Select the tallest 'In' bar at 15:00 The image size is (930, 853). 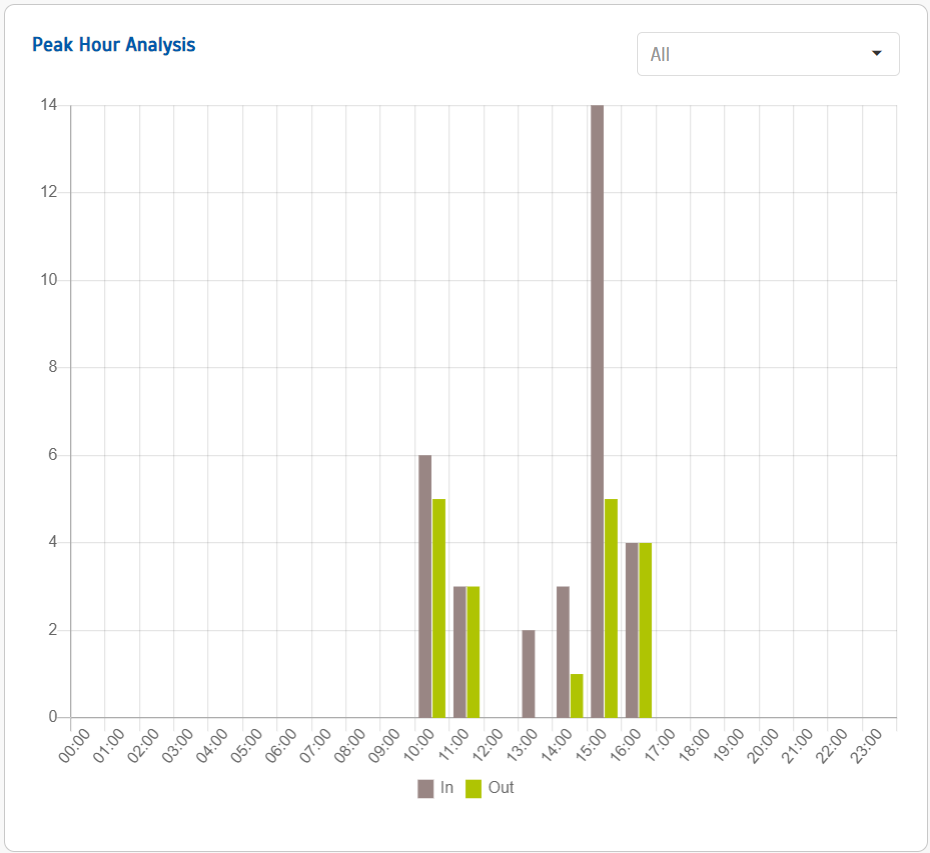(597, 410)
